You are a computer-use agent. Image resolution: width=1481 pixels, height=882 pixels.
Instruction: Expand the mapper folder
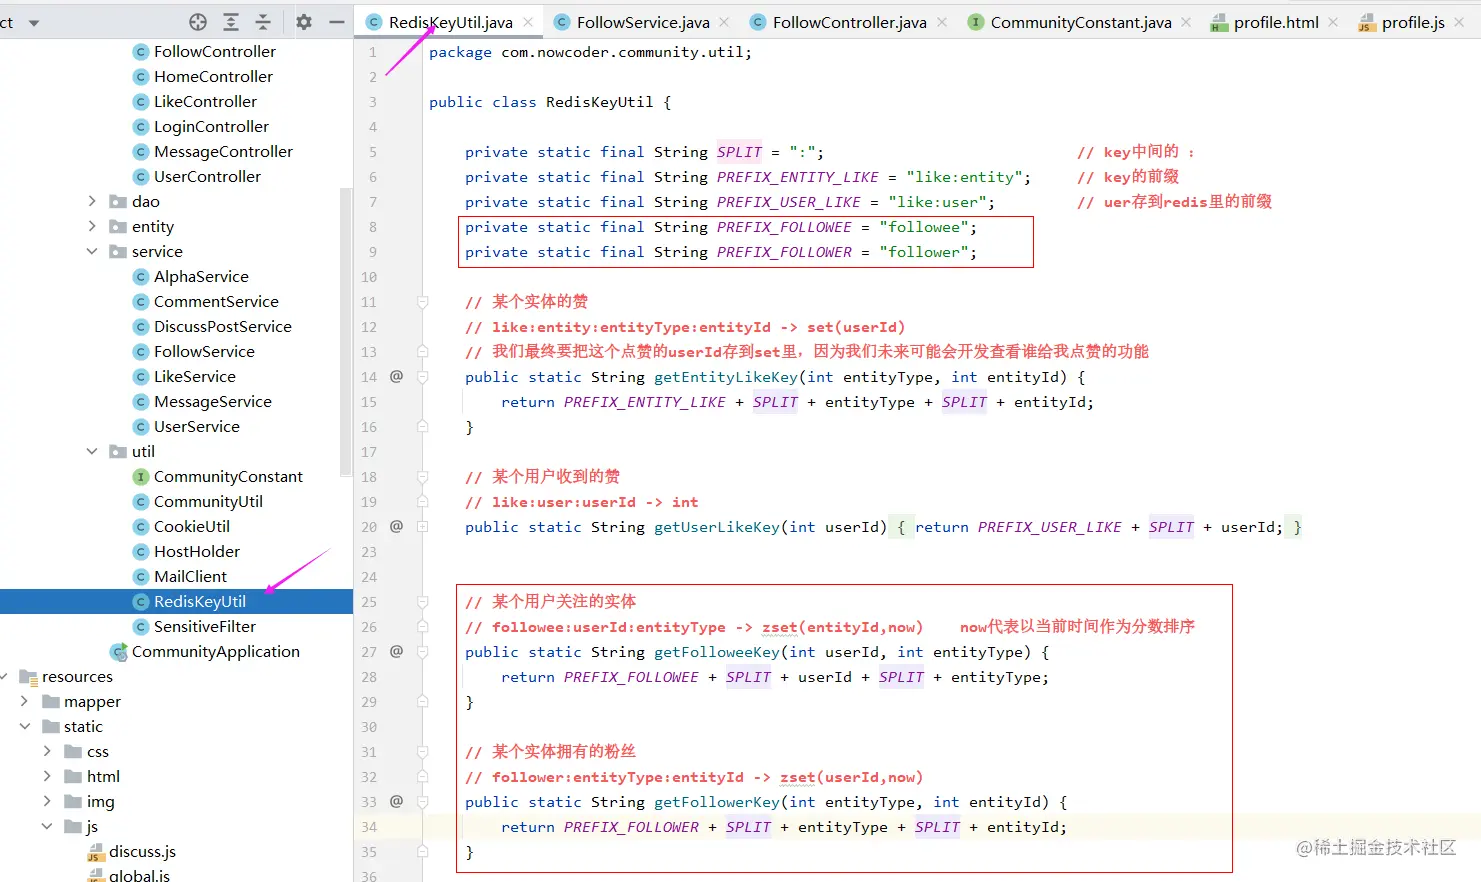tap(25, 701)
